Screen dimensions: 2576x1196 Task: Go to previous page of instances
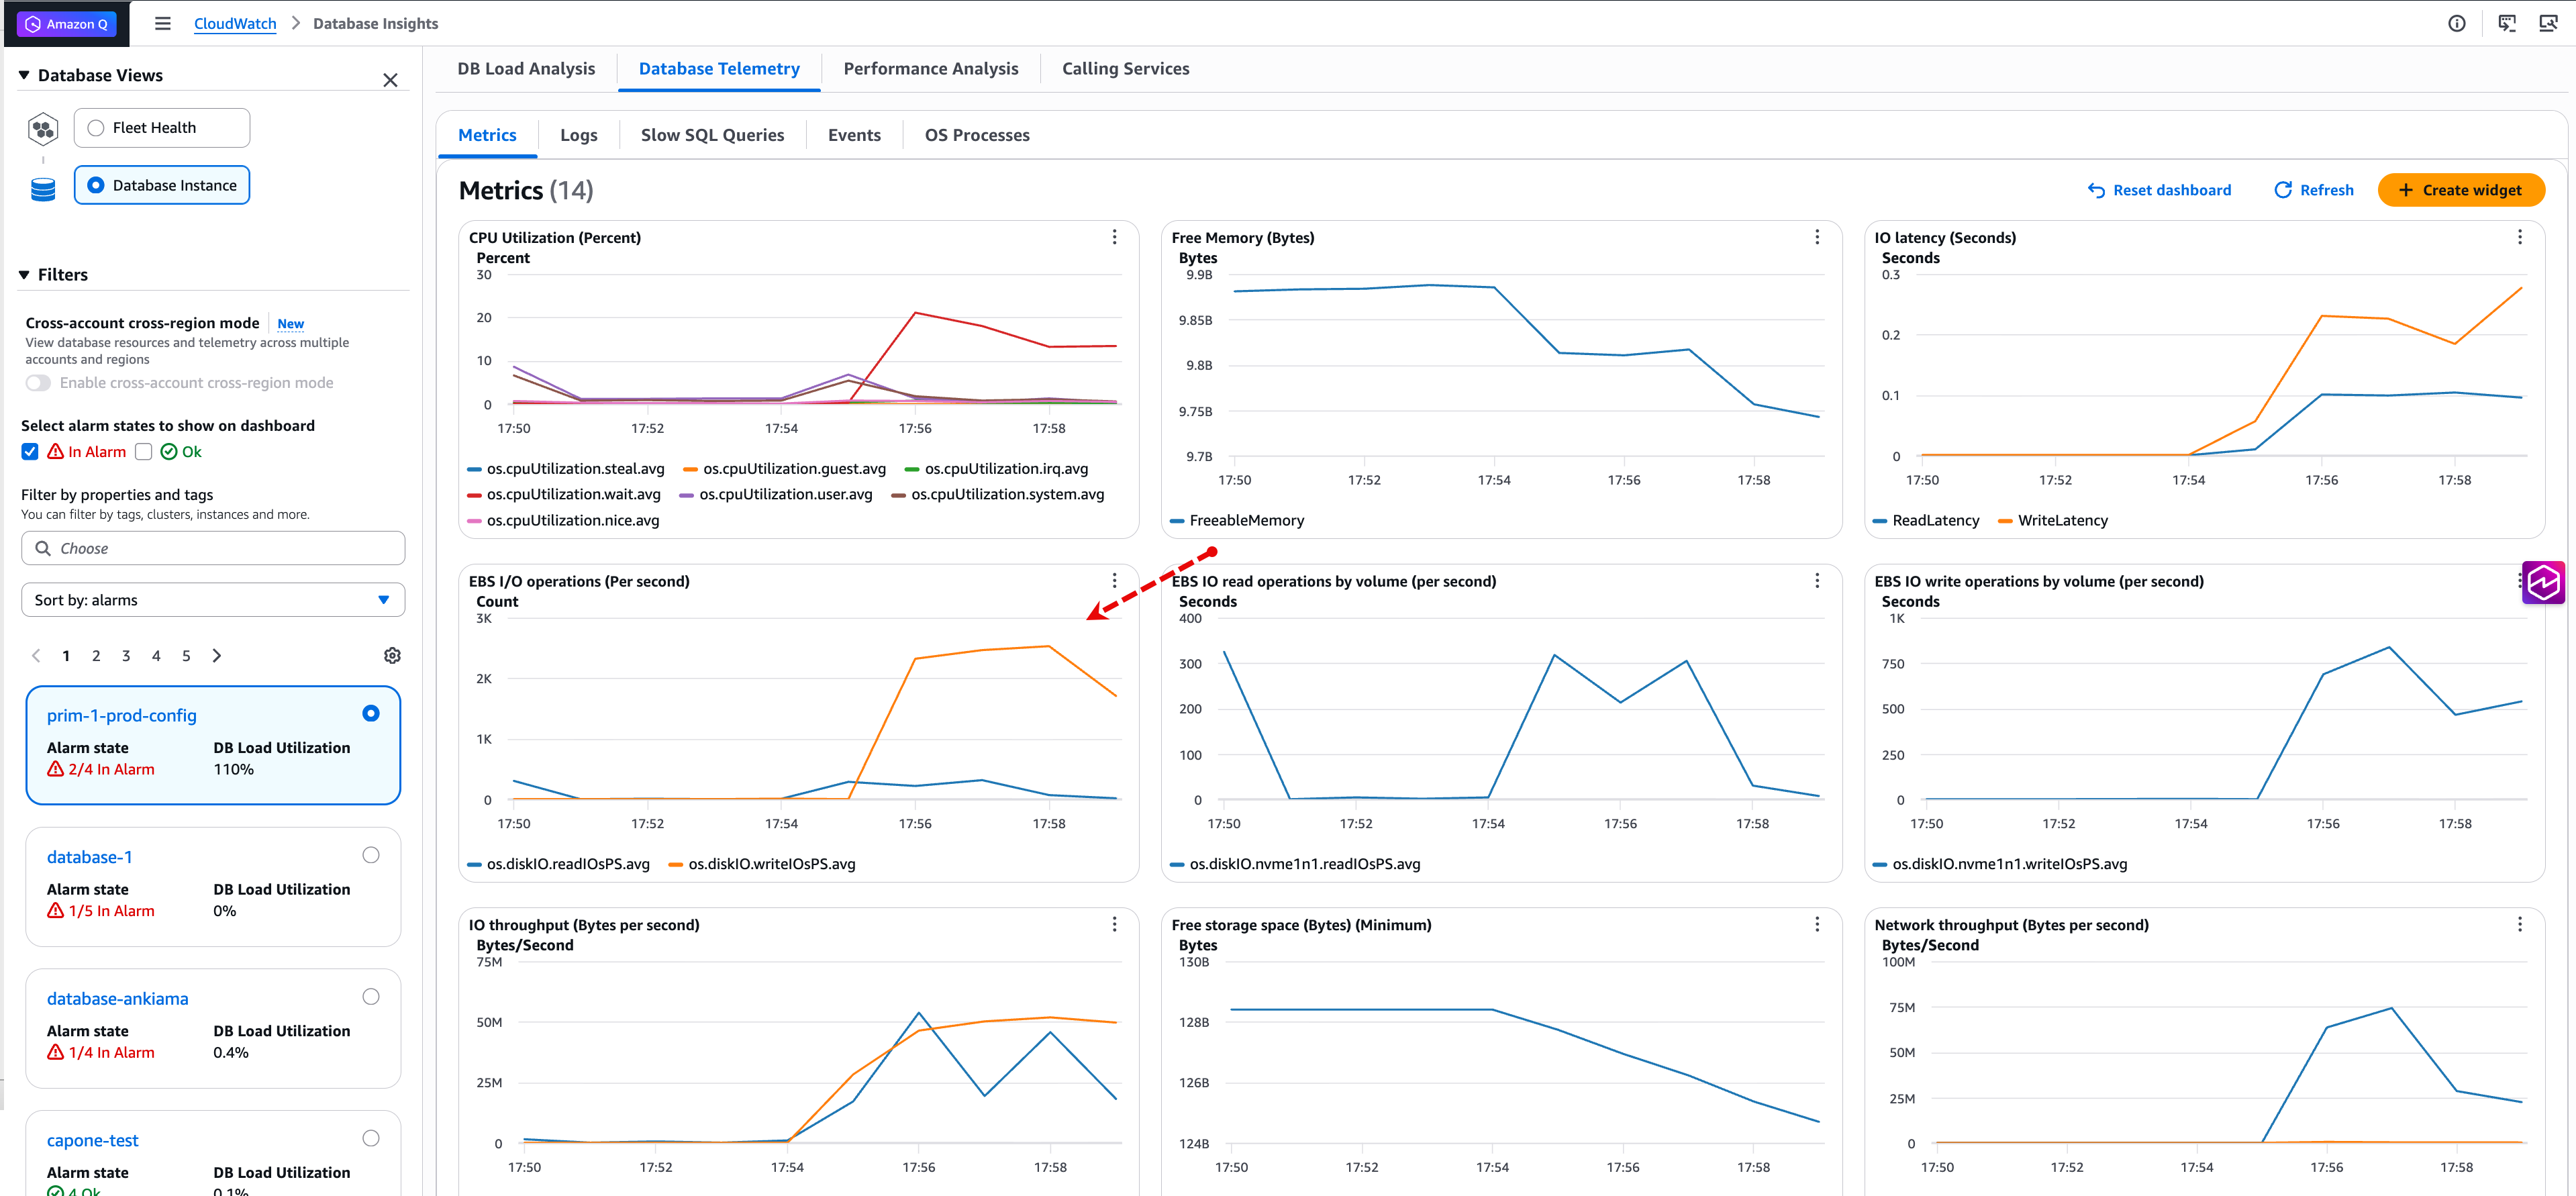[x=36, y=656]
